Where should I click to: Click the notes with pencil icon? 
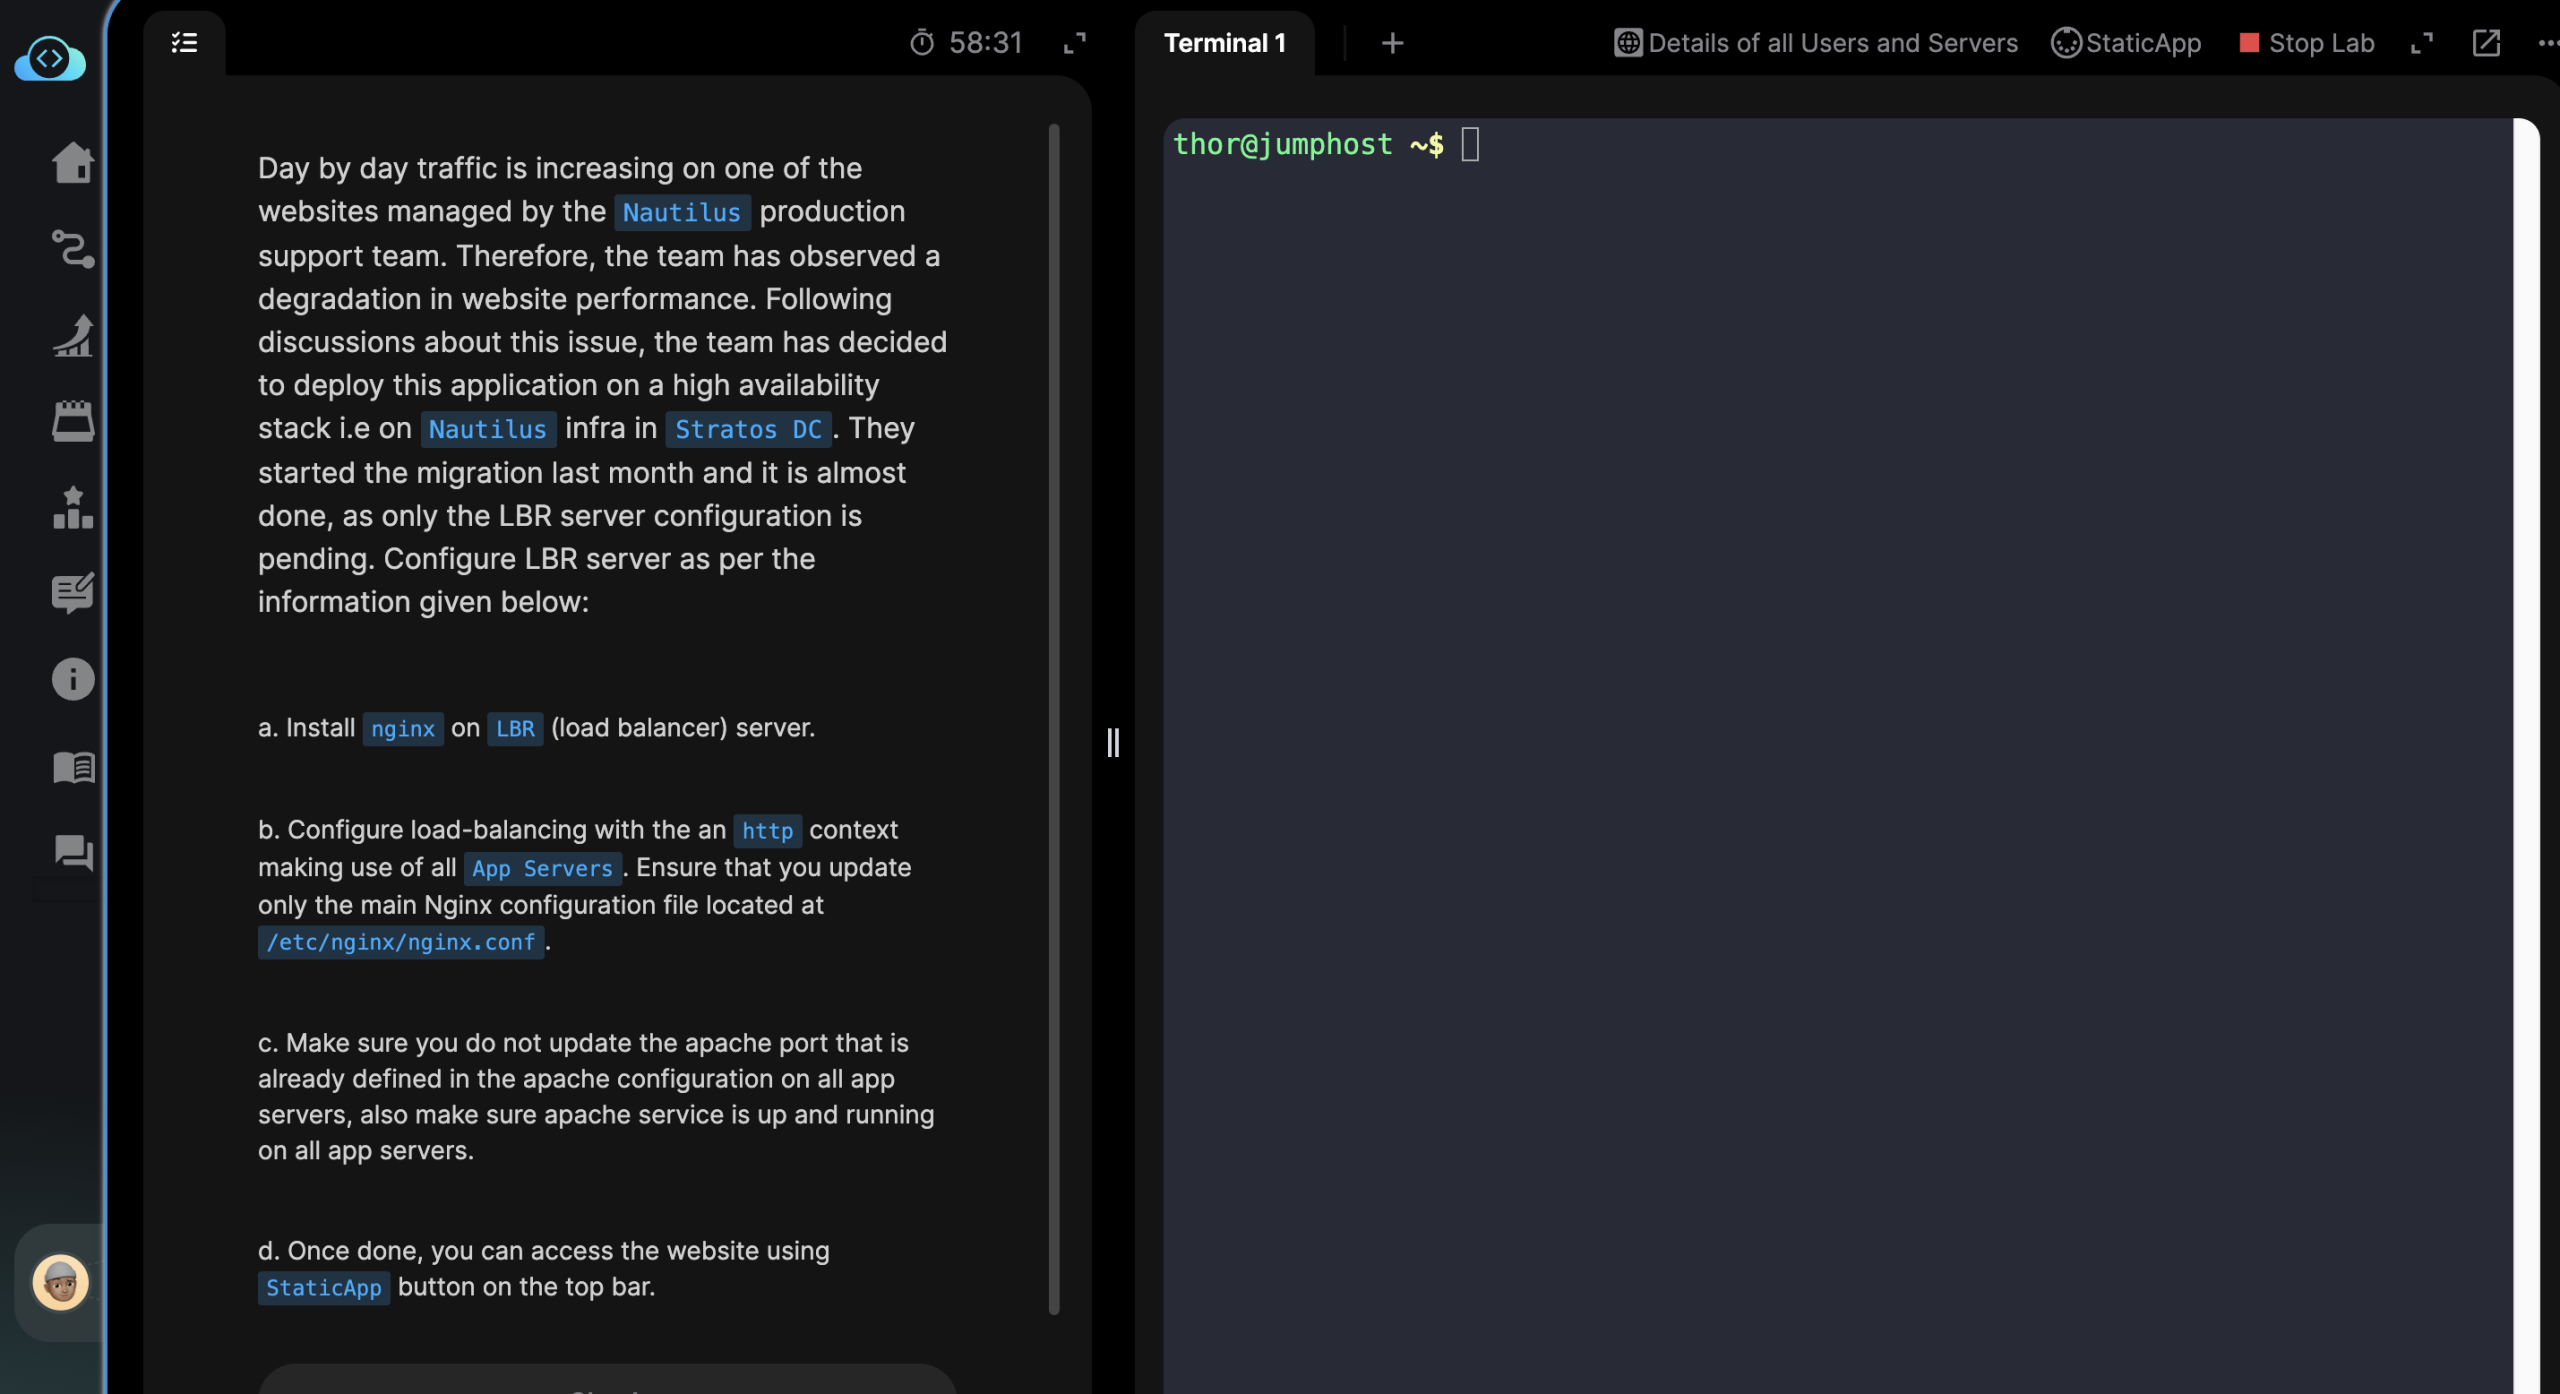click(73, 593)
